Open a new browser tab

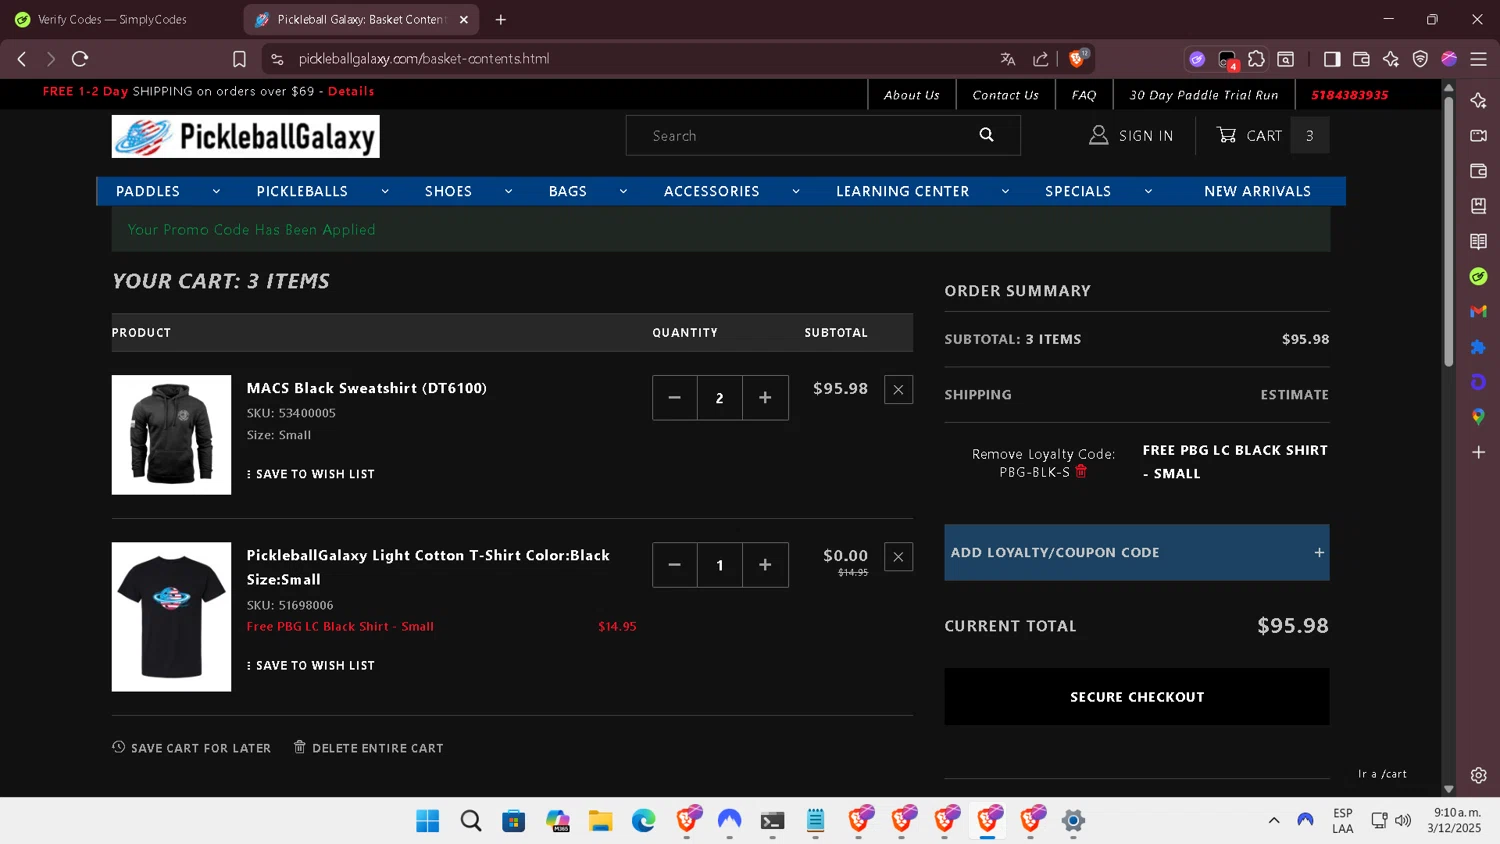(501, 19)
